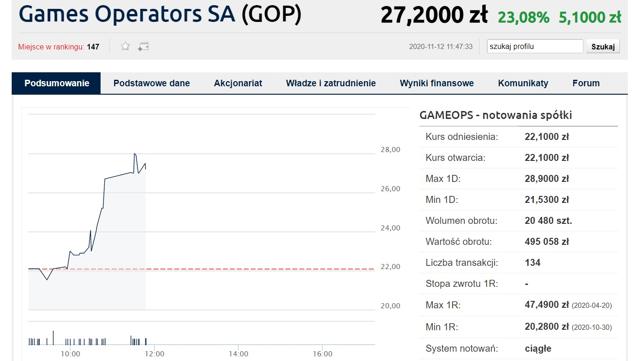Click the 12:00 label on the time axis
640x361 pixels.
pyautogui.click(x=154, y=354)
